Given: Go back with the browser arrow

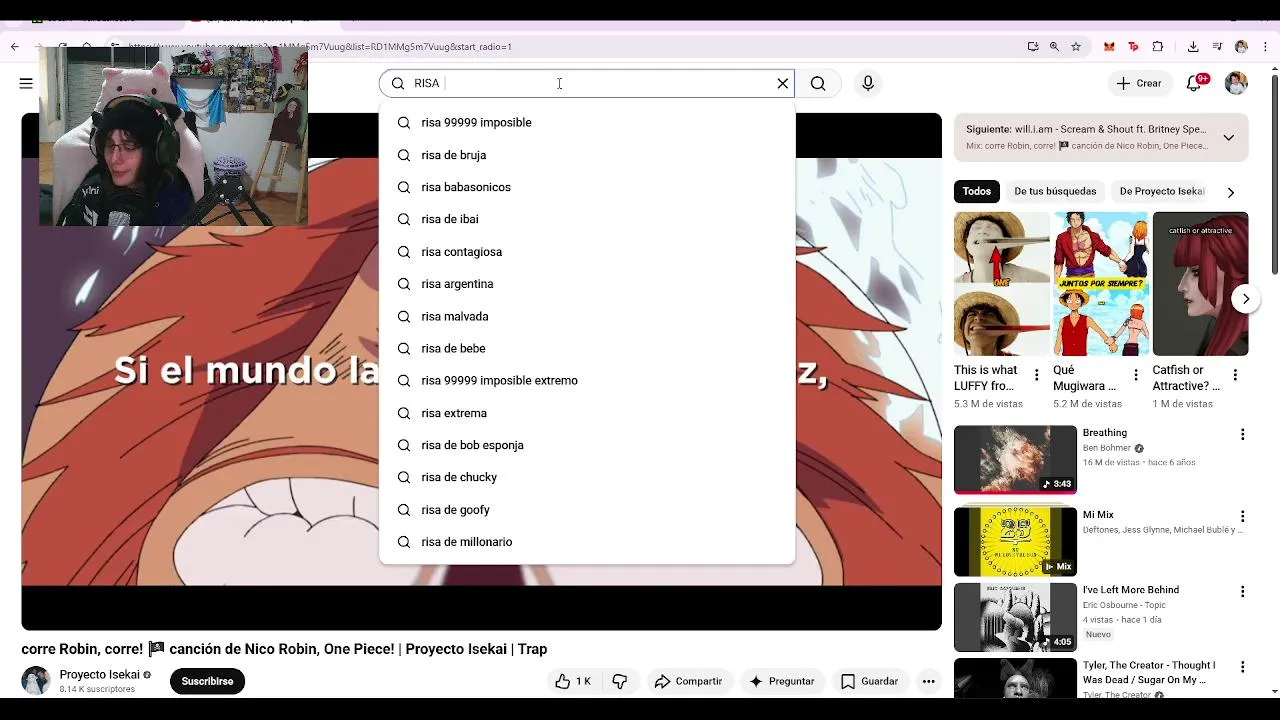Looking at the screenshot, I should click(x=15, y=46).
